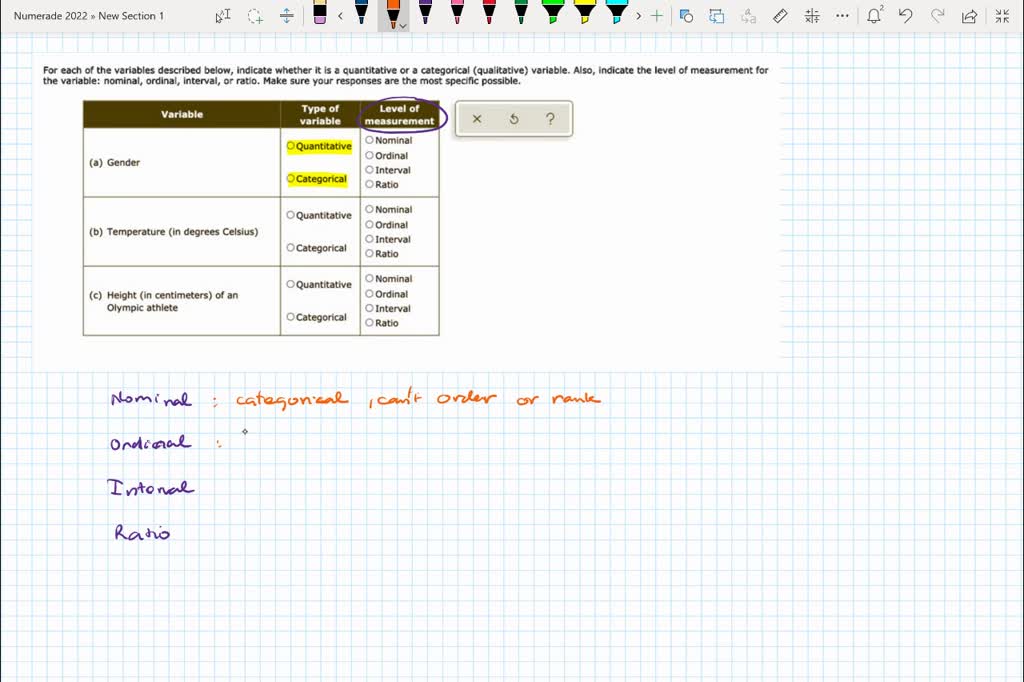1024x682 pixels.
Task: Select the orange pen
Action: point(394,12)
